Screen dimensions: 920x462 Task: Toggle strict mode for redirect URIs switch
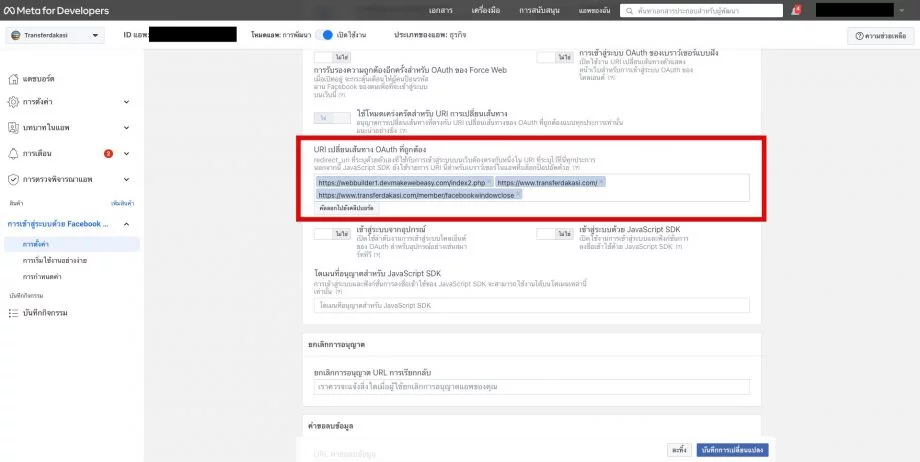point(332,118)
